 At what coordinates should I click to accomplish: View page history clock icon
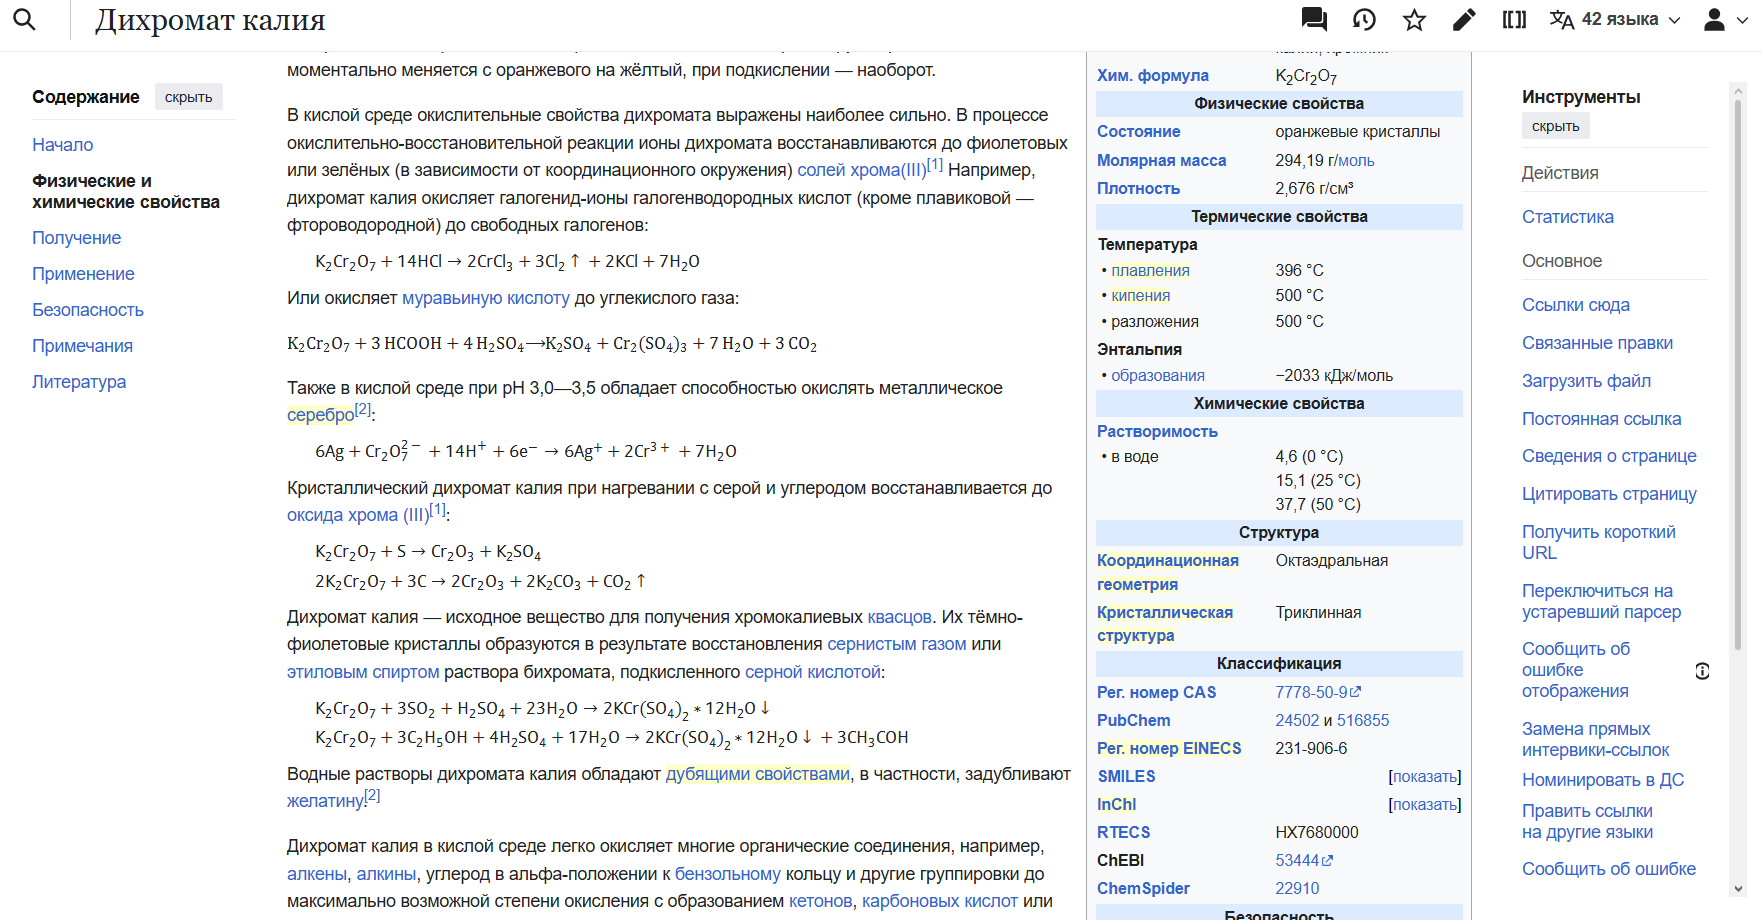(1364, 20)
